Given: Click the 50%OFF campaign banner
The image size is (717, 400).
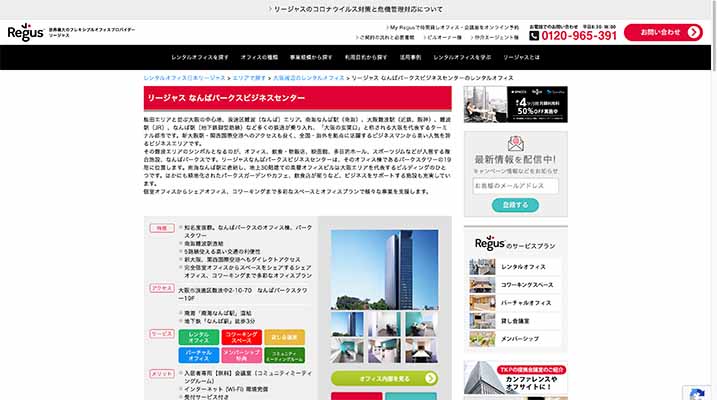Looking at the screenshot, I should (516, 104).
